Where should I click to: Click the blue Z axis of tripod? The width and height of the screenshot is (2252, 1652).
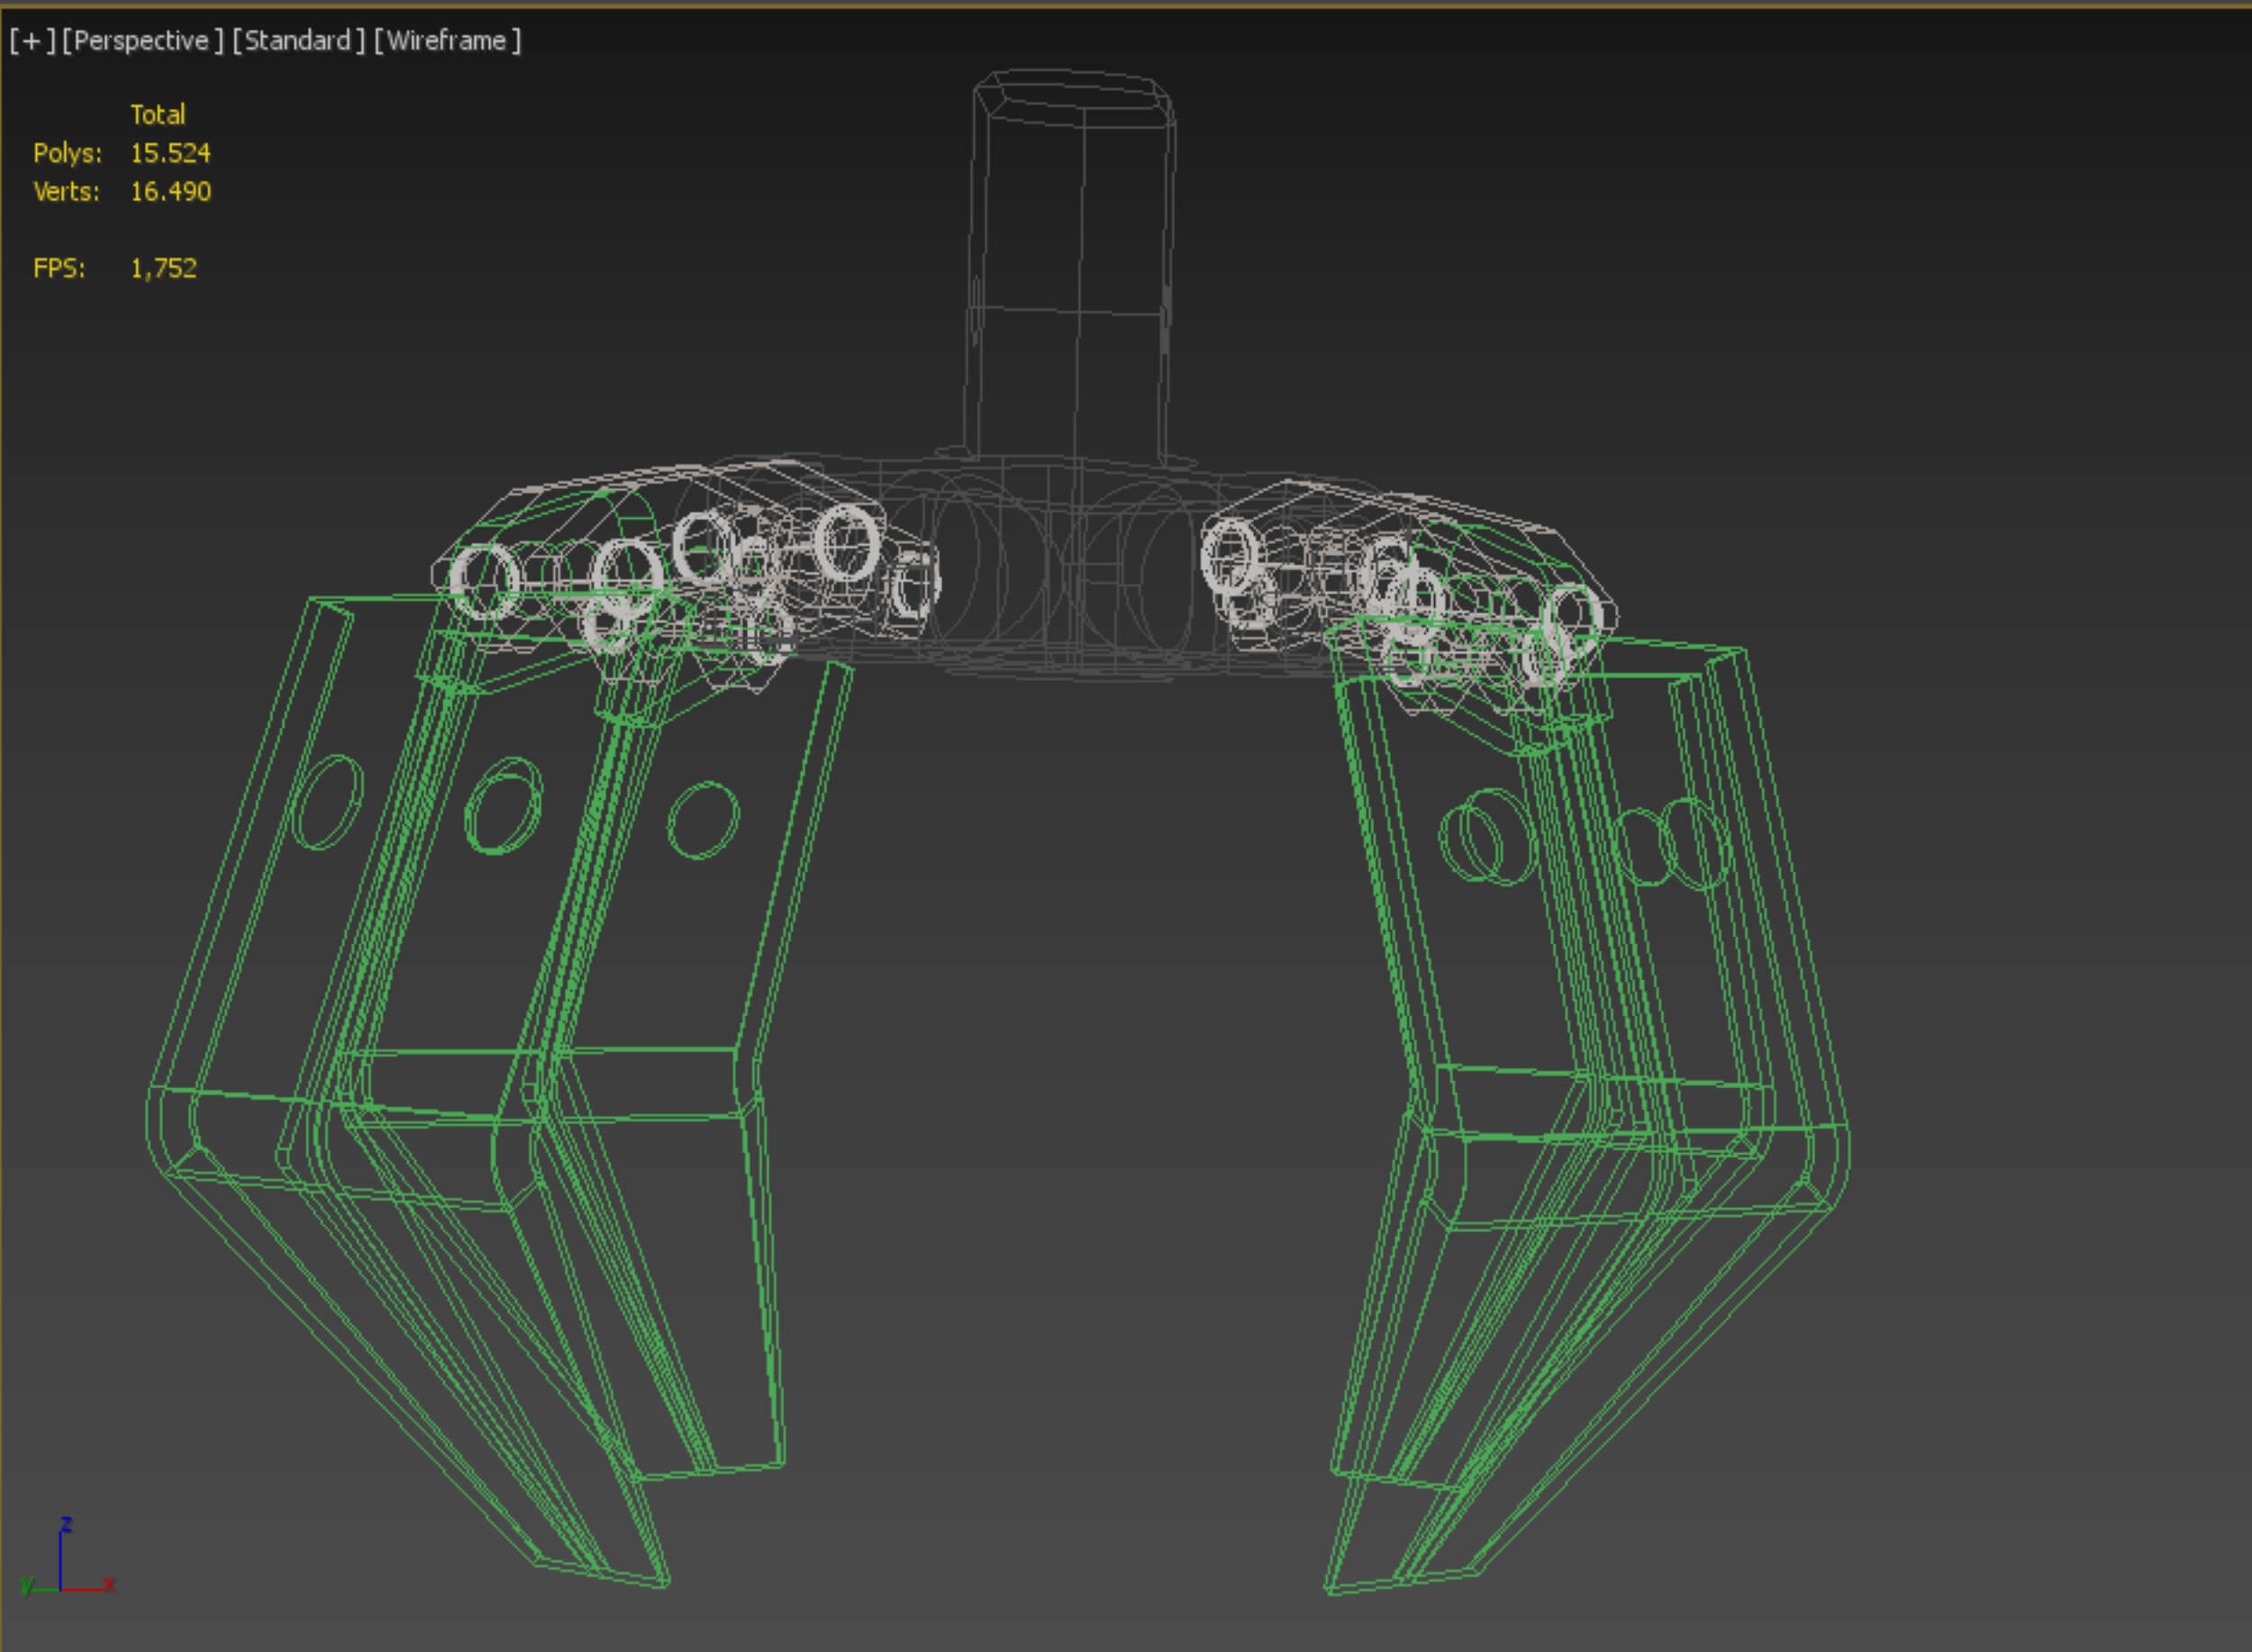[60, 1558]
